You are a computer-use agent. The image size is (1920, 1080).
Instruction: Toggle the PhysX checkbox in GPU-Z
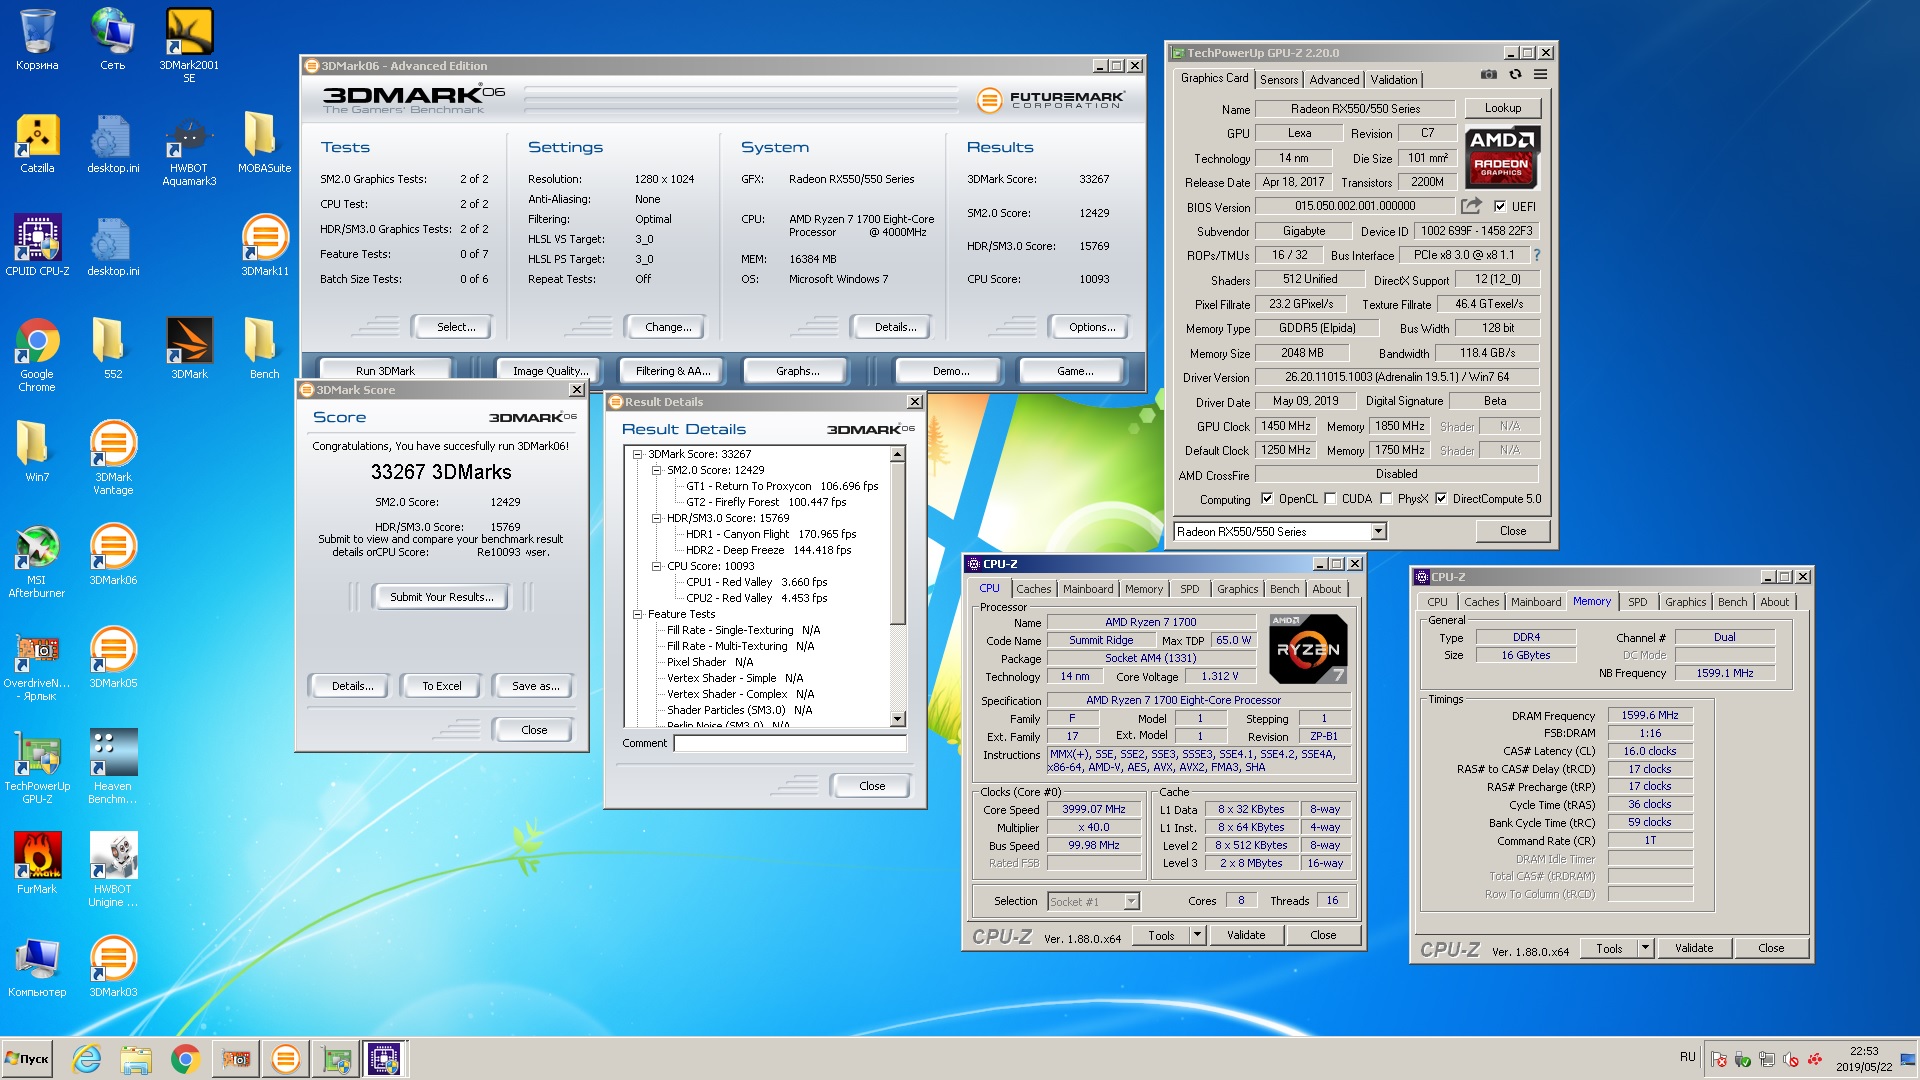(1386, 498)
